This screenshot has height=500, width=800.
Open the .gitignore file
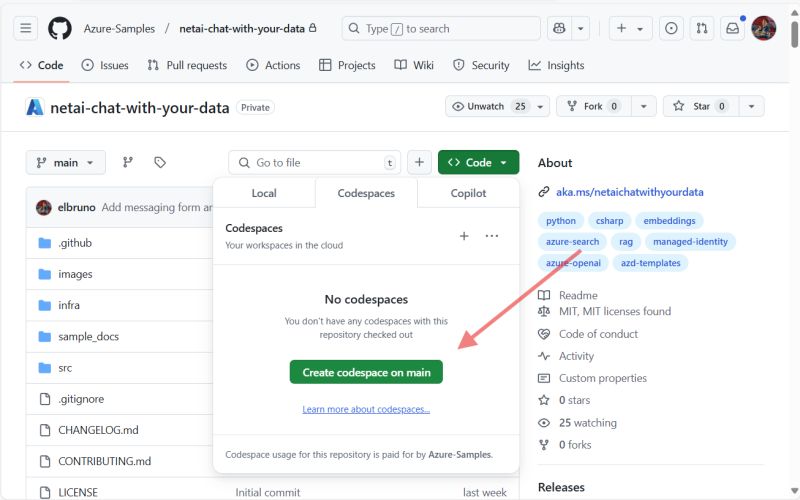click(81, 399)
